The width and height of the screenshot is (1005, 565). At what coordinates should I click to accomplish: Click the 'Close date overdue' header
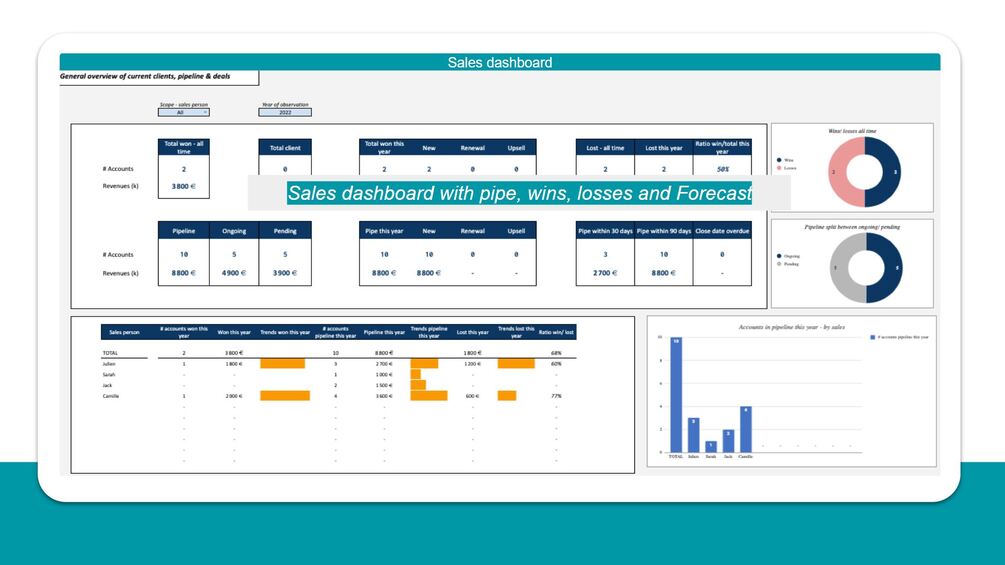pos(722,231)
